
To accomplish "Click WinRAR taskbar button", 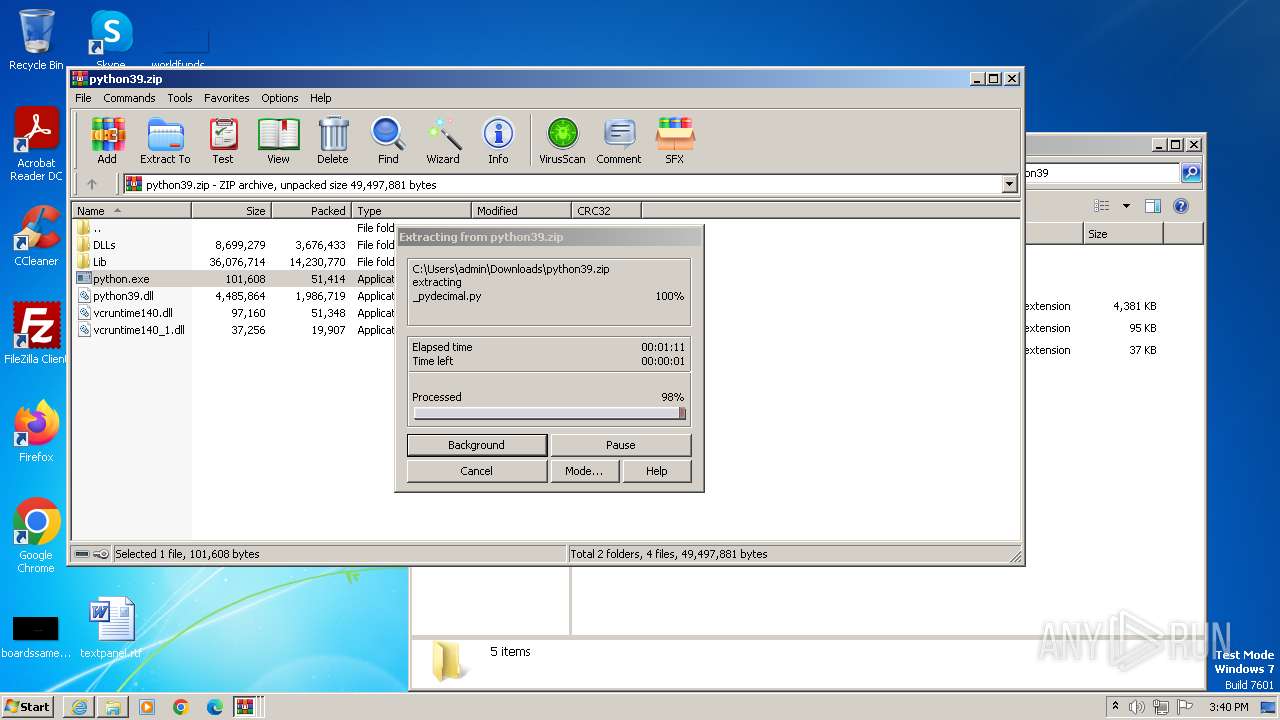I will (245, 707).
